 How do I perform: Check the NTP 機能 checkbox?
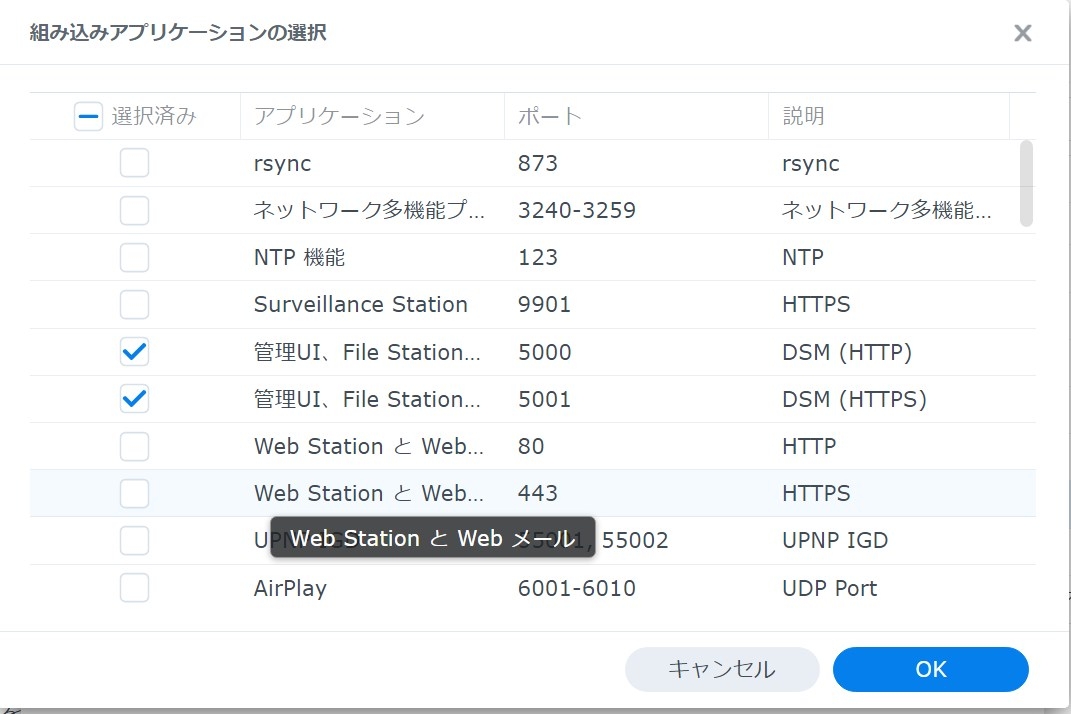coord(134,257)
